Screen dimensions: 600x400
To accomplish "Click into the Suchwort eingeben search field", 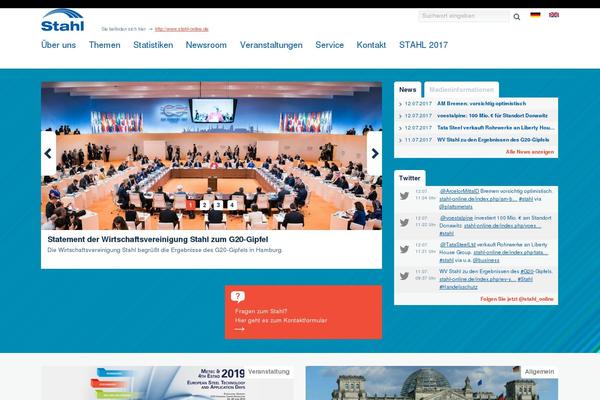I will (464, 16).
